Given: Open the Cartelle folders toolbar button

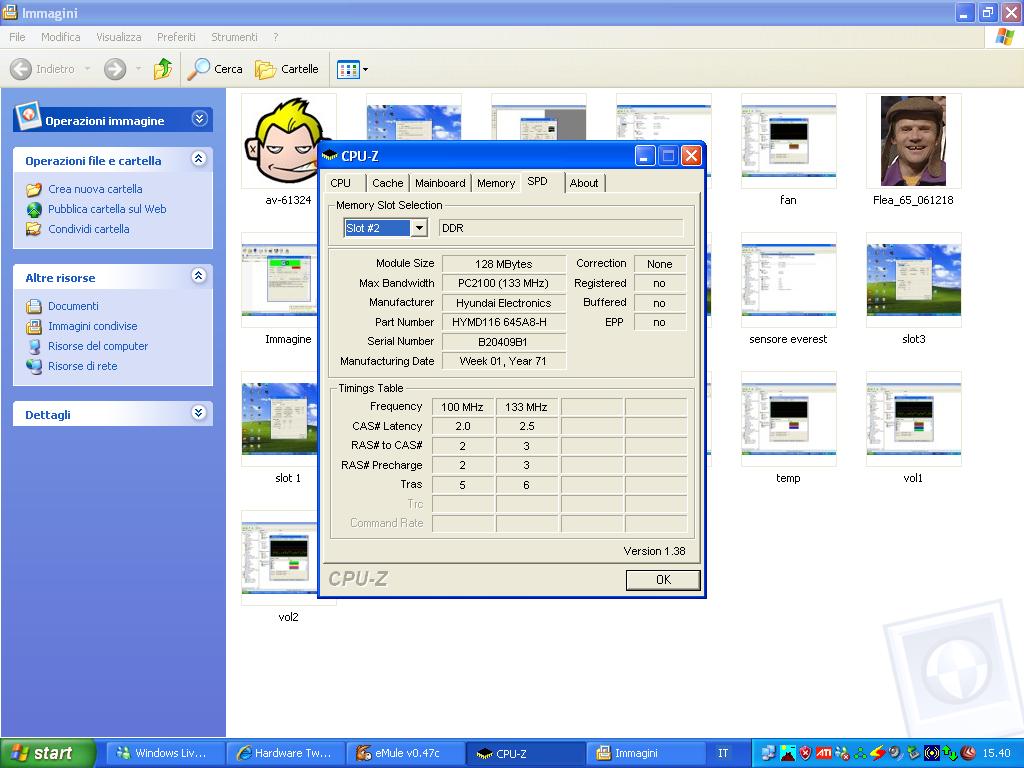Looking at the screenshot, I should (287, 69).
